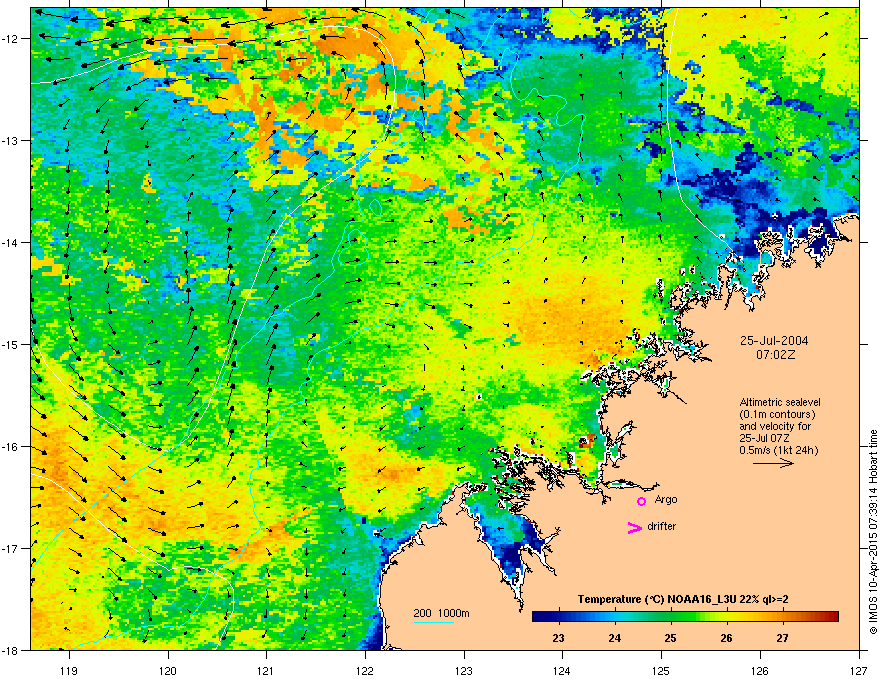Click the temperature color bar legend
The image size is (880, 680).
pyautogui.click(x=685, y=616)
